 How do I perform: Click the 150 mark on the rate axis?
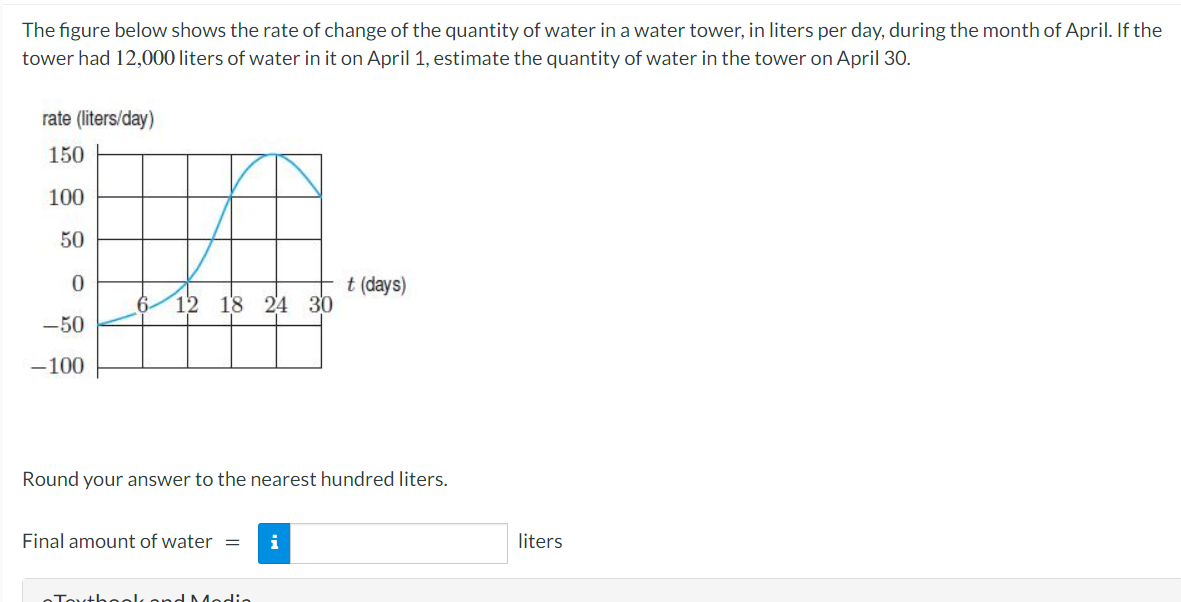67,155
